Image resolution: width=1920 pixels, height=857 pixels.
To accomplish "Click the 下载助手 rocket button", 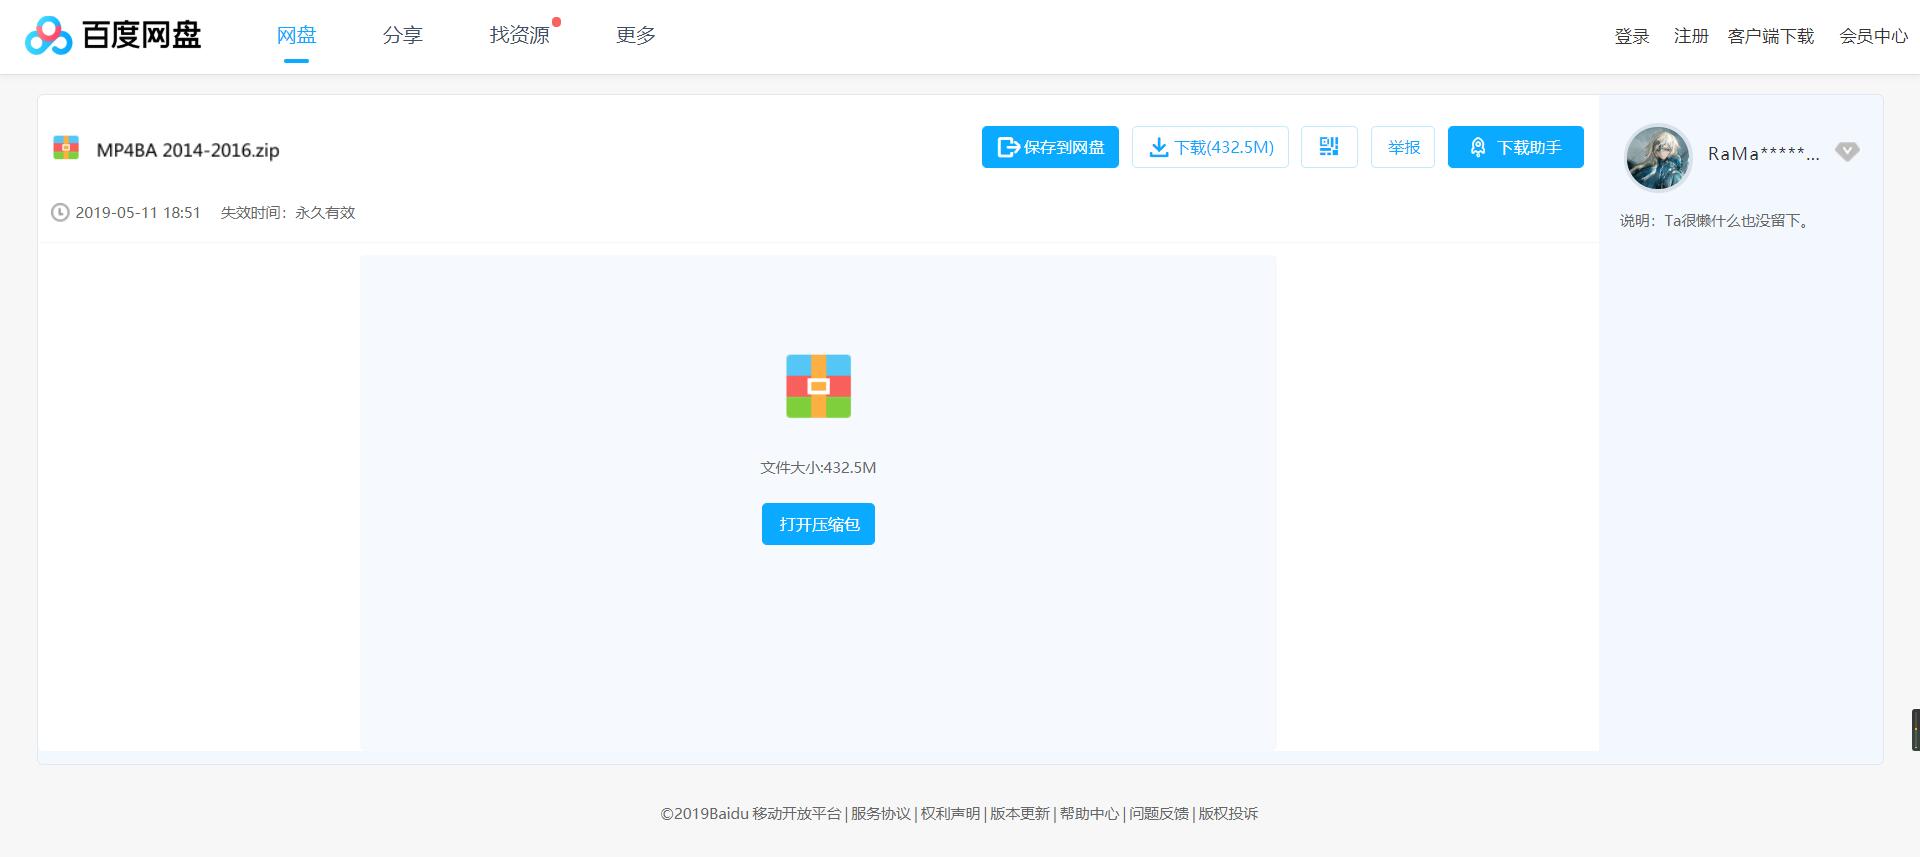I will pyautogui.click(x=1515, y=147).
